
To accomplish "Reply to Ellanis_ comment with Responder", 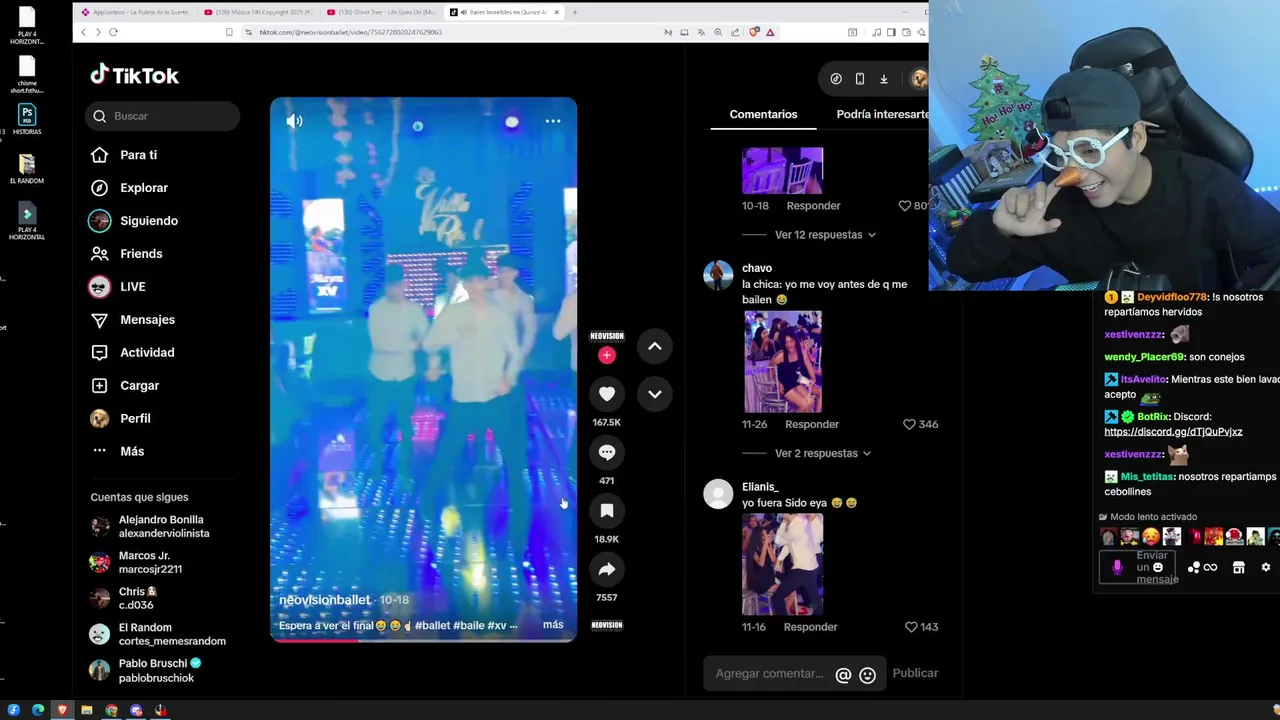I will click(810, 627).
